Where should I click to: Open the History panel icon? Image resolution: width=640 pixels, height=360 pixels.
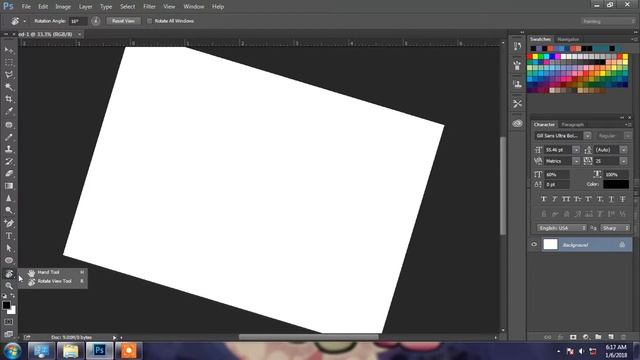point(518,46)
